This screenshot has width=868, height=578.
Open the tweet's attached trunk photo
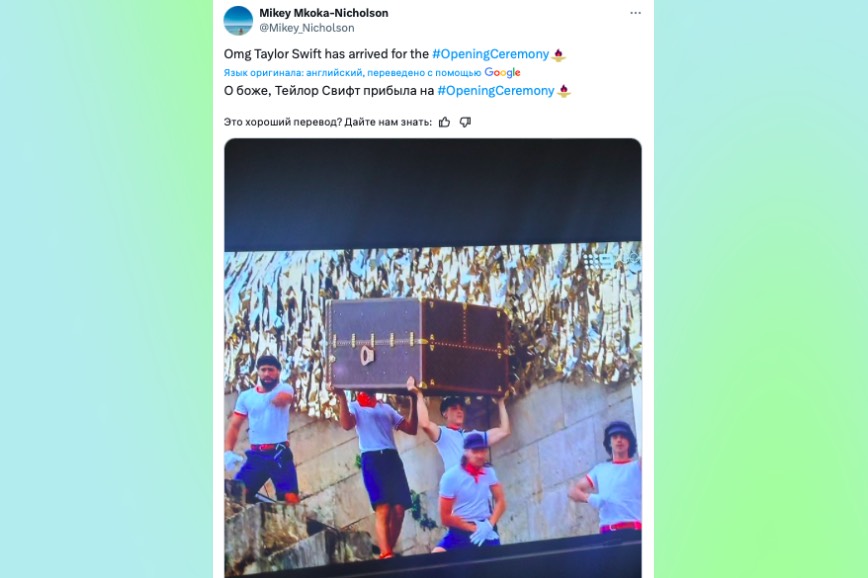(433, 358)
